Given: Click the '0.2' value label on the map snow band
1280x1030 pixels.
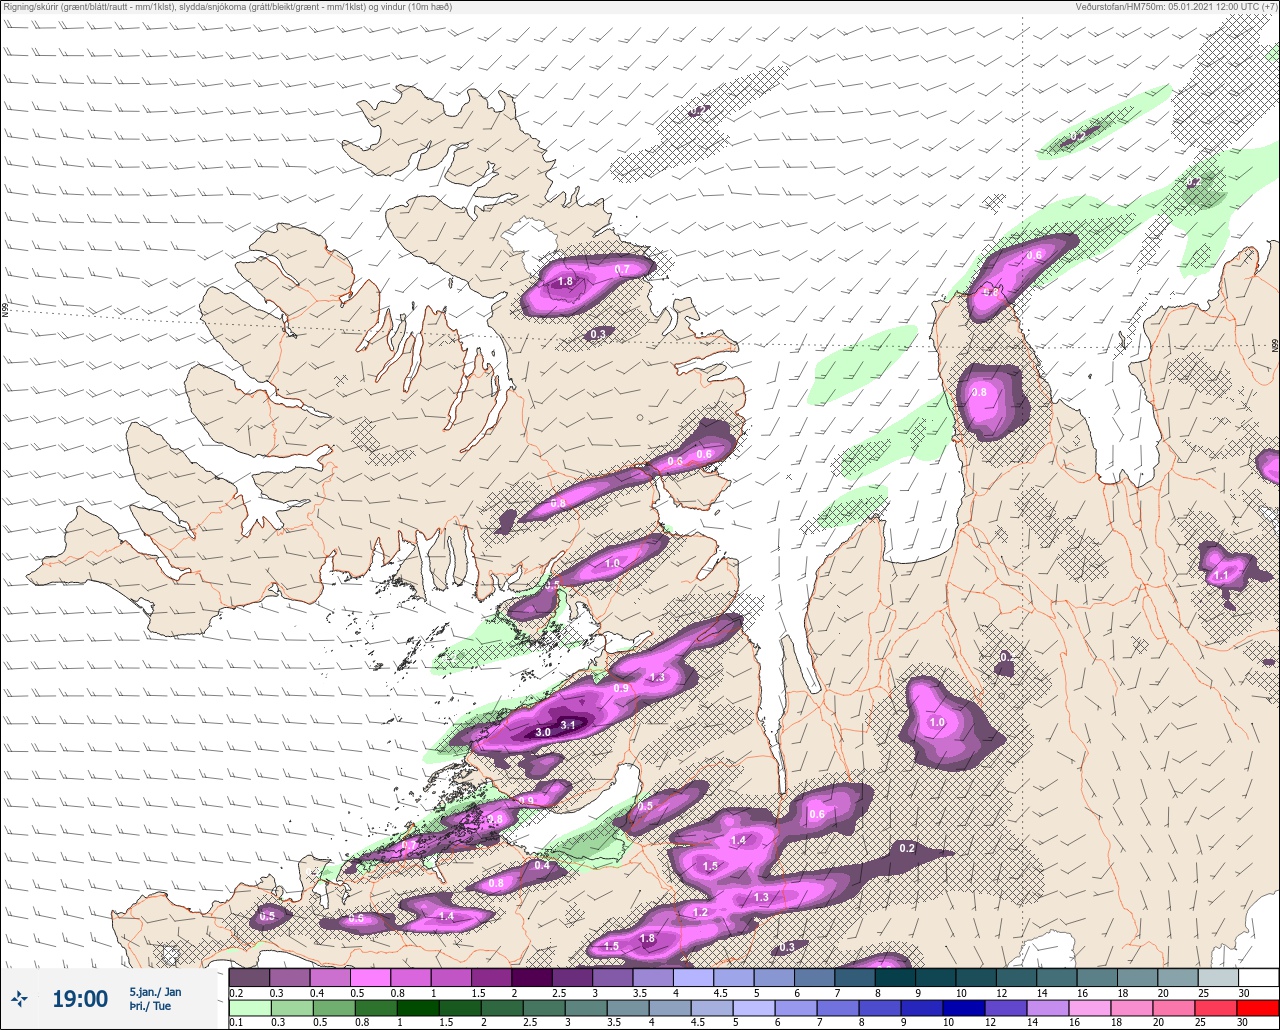Looking at the screenshot, I should pos(907,848).
